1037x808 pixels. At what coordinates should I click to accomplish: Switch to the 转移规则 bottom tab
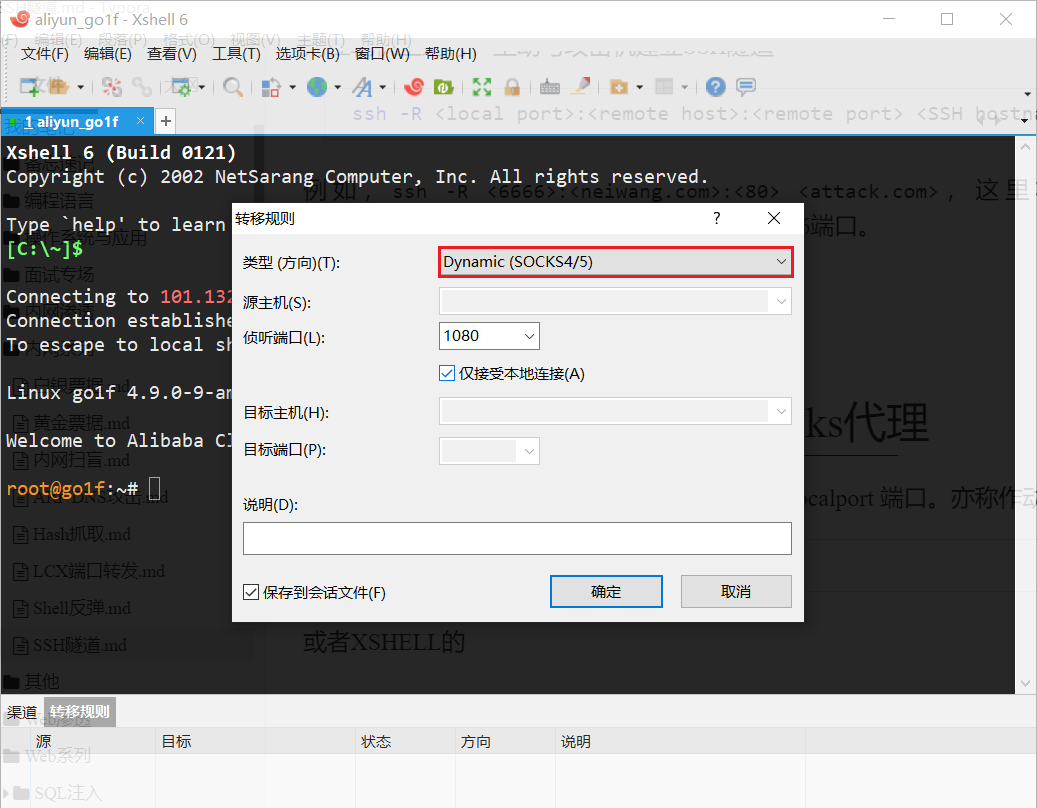point(80,711)
